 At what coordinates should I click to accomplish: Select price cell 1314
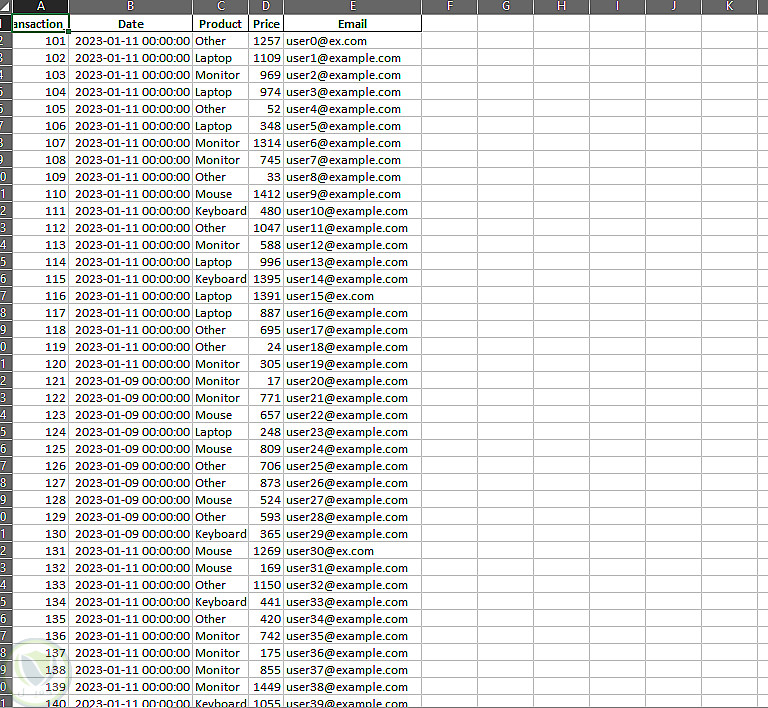click(x=266, y=143)
